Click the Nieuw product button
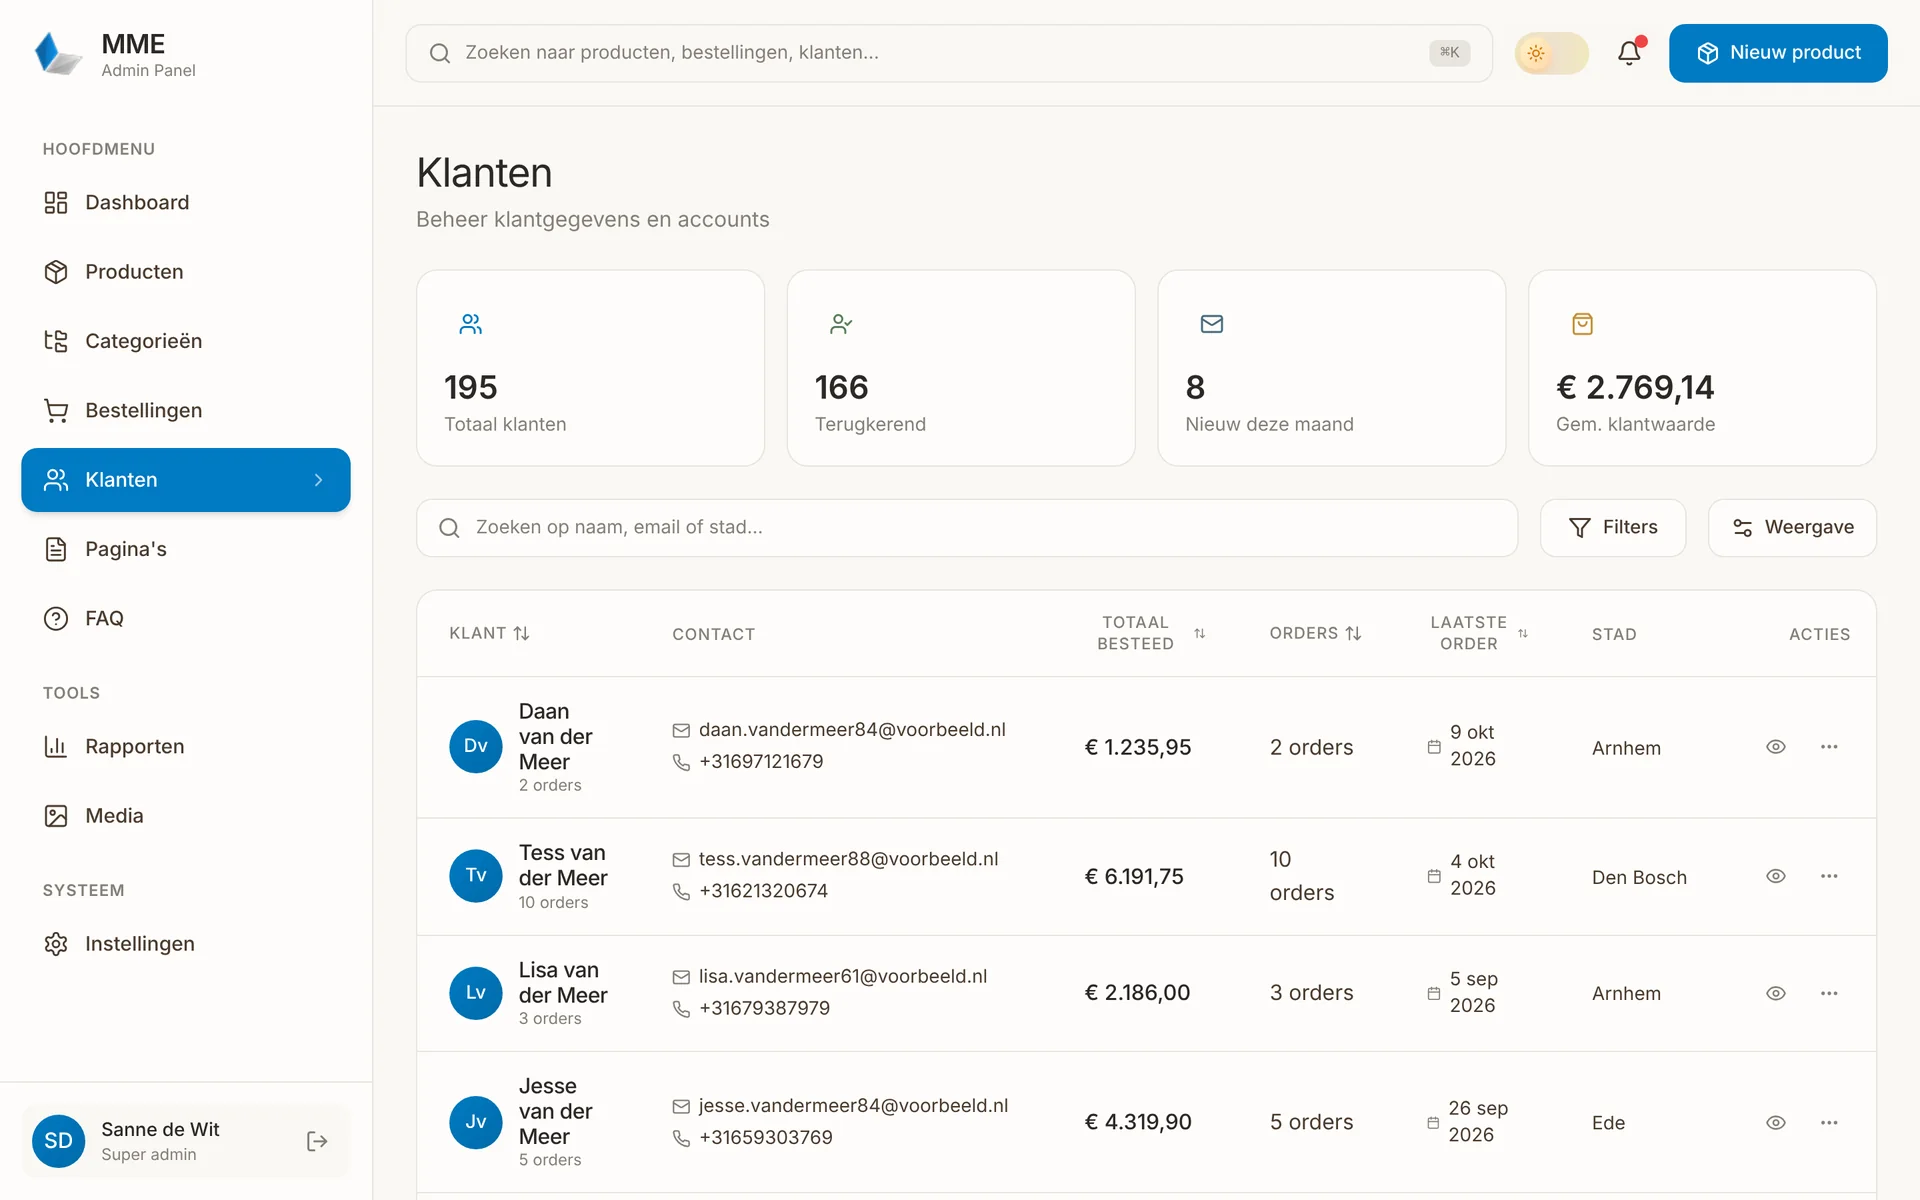Viewport: 1920px width, 1200px height. point(1778,53)
